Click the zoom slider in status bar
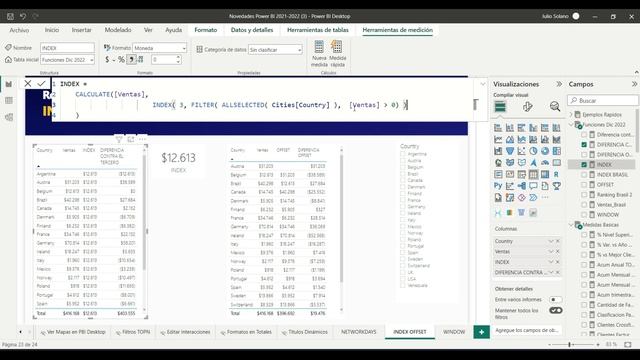 click(x=569, y=344)
